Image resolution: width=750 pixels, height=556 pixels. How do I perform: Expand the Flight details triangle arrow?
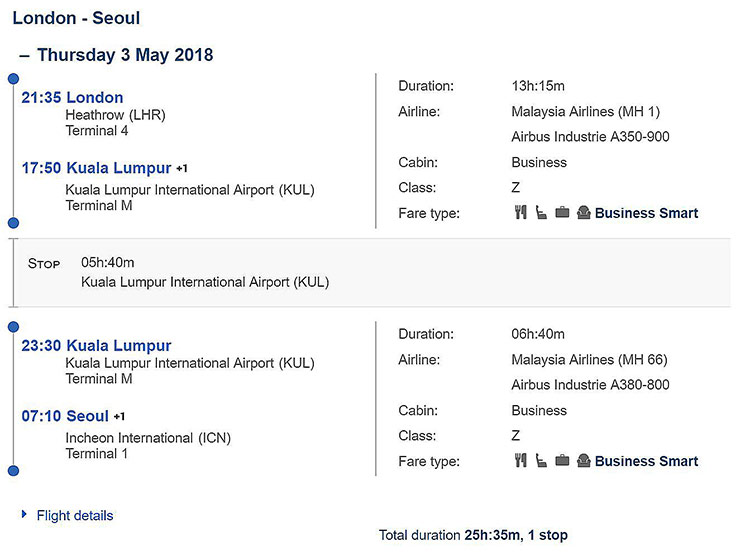point(24,515)
